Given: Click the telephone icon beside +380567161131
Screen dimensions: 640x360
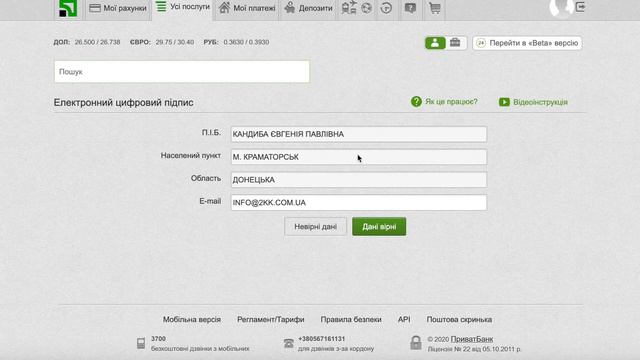Looking at the screenshot, I should (x=289, y=343).
